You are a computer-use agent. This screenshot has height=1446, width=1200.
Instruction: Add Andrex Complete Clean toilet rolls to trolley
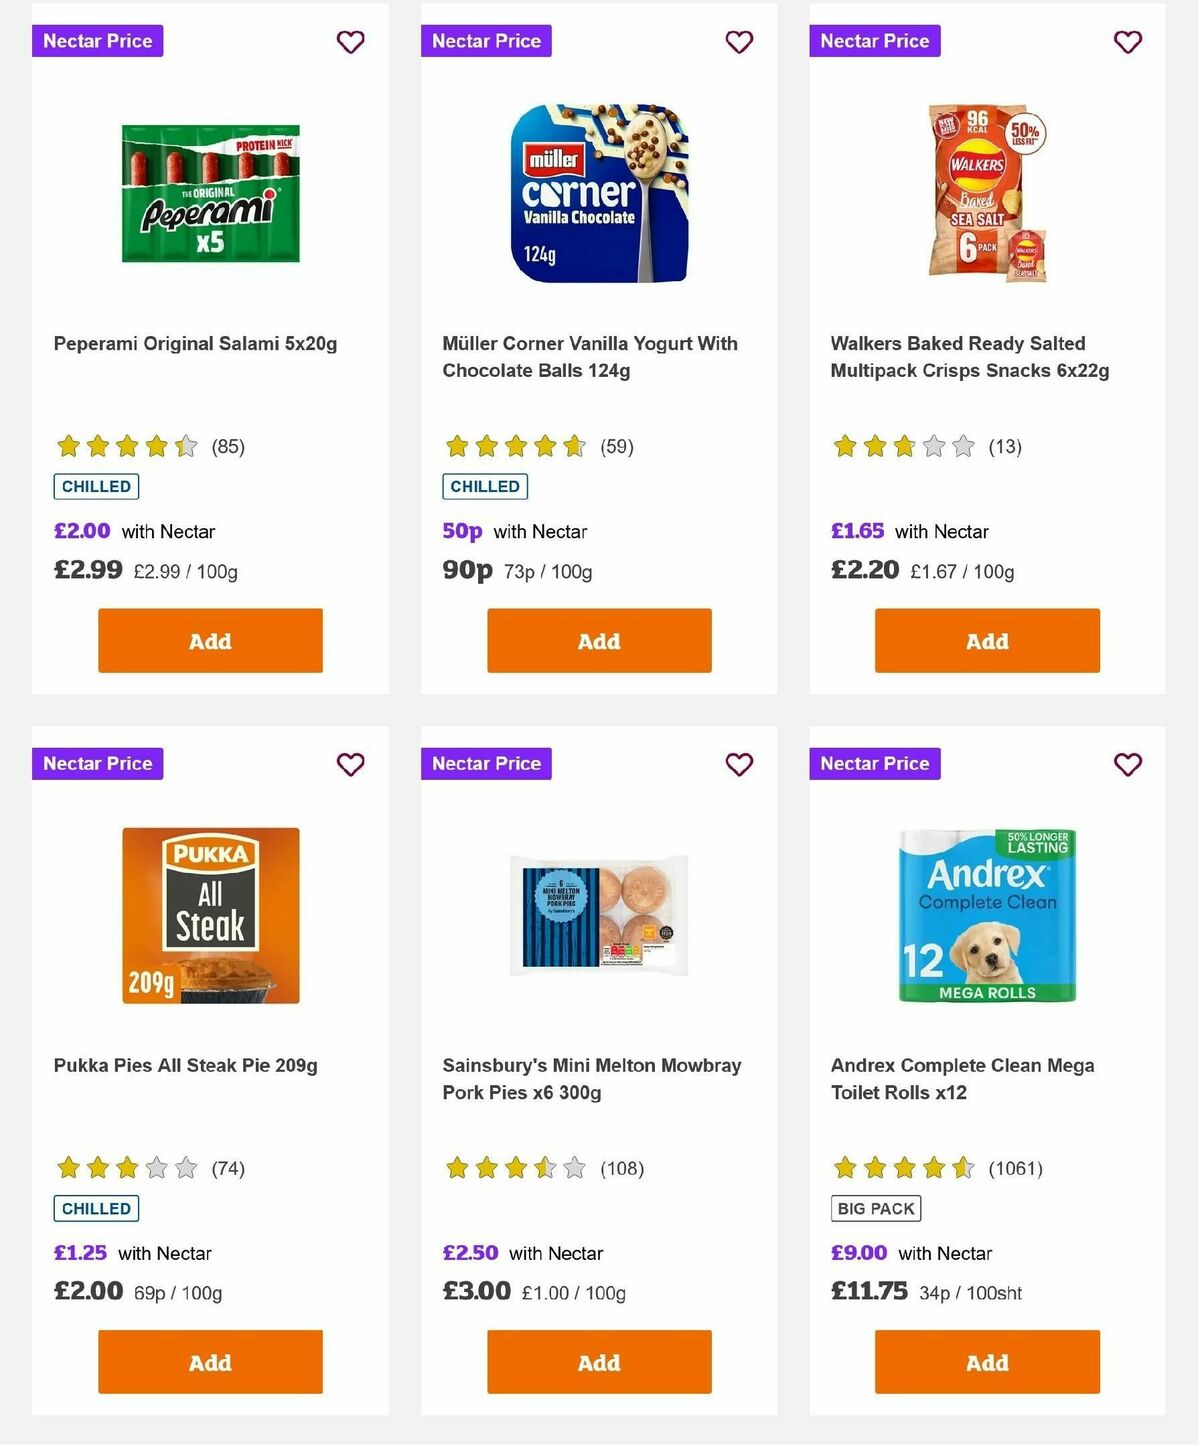(986, 1361)
